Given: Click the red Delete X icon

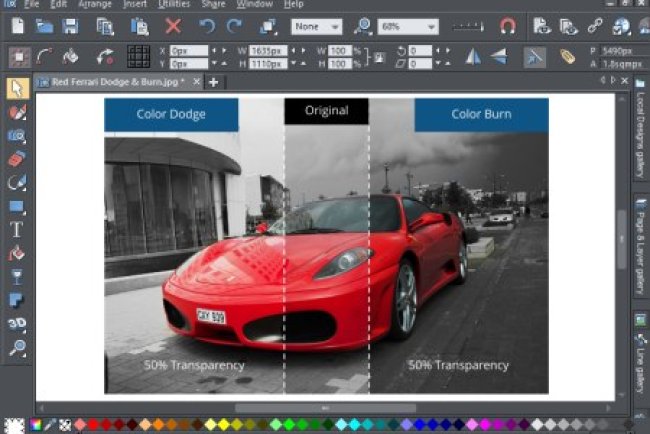Looking at the screenshot, I should pos(173,26).
